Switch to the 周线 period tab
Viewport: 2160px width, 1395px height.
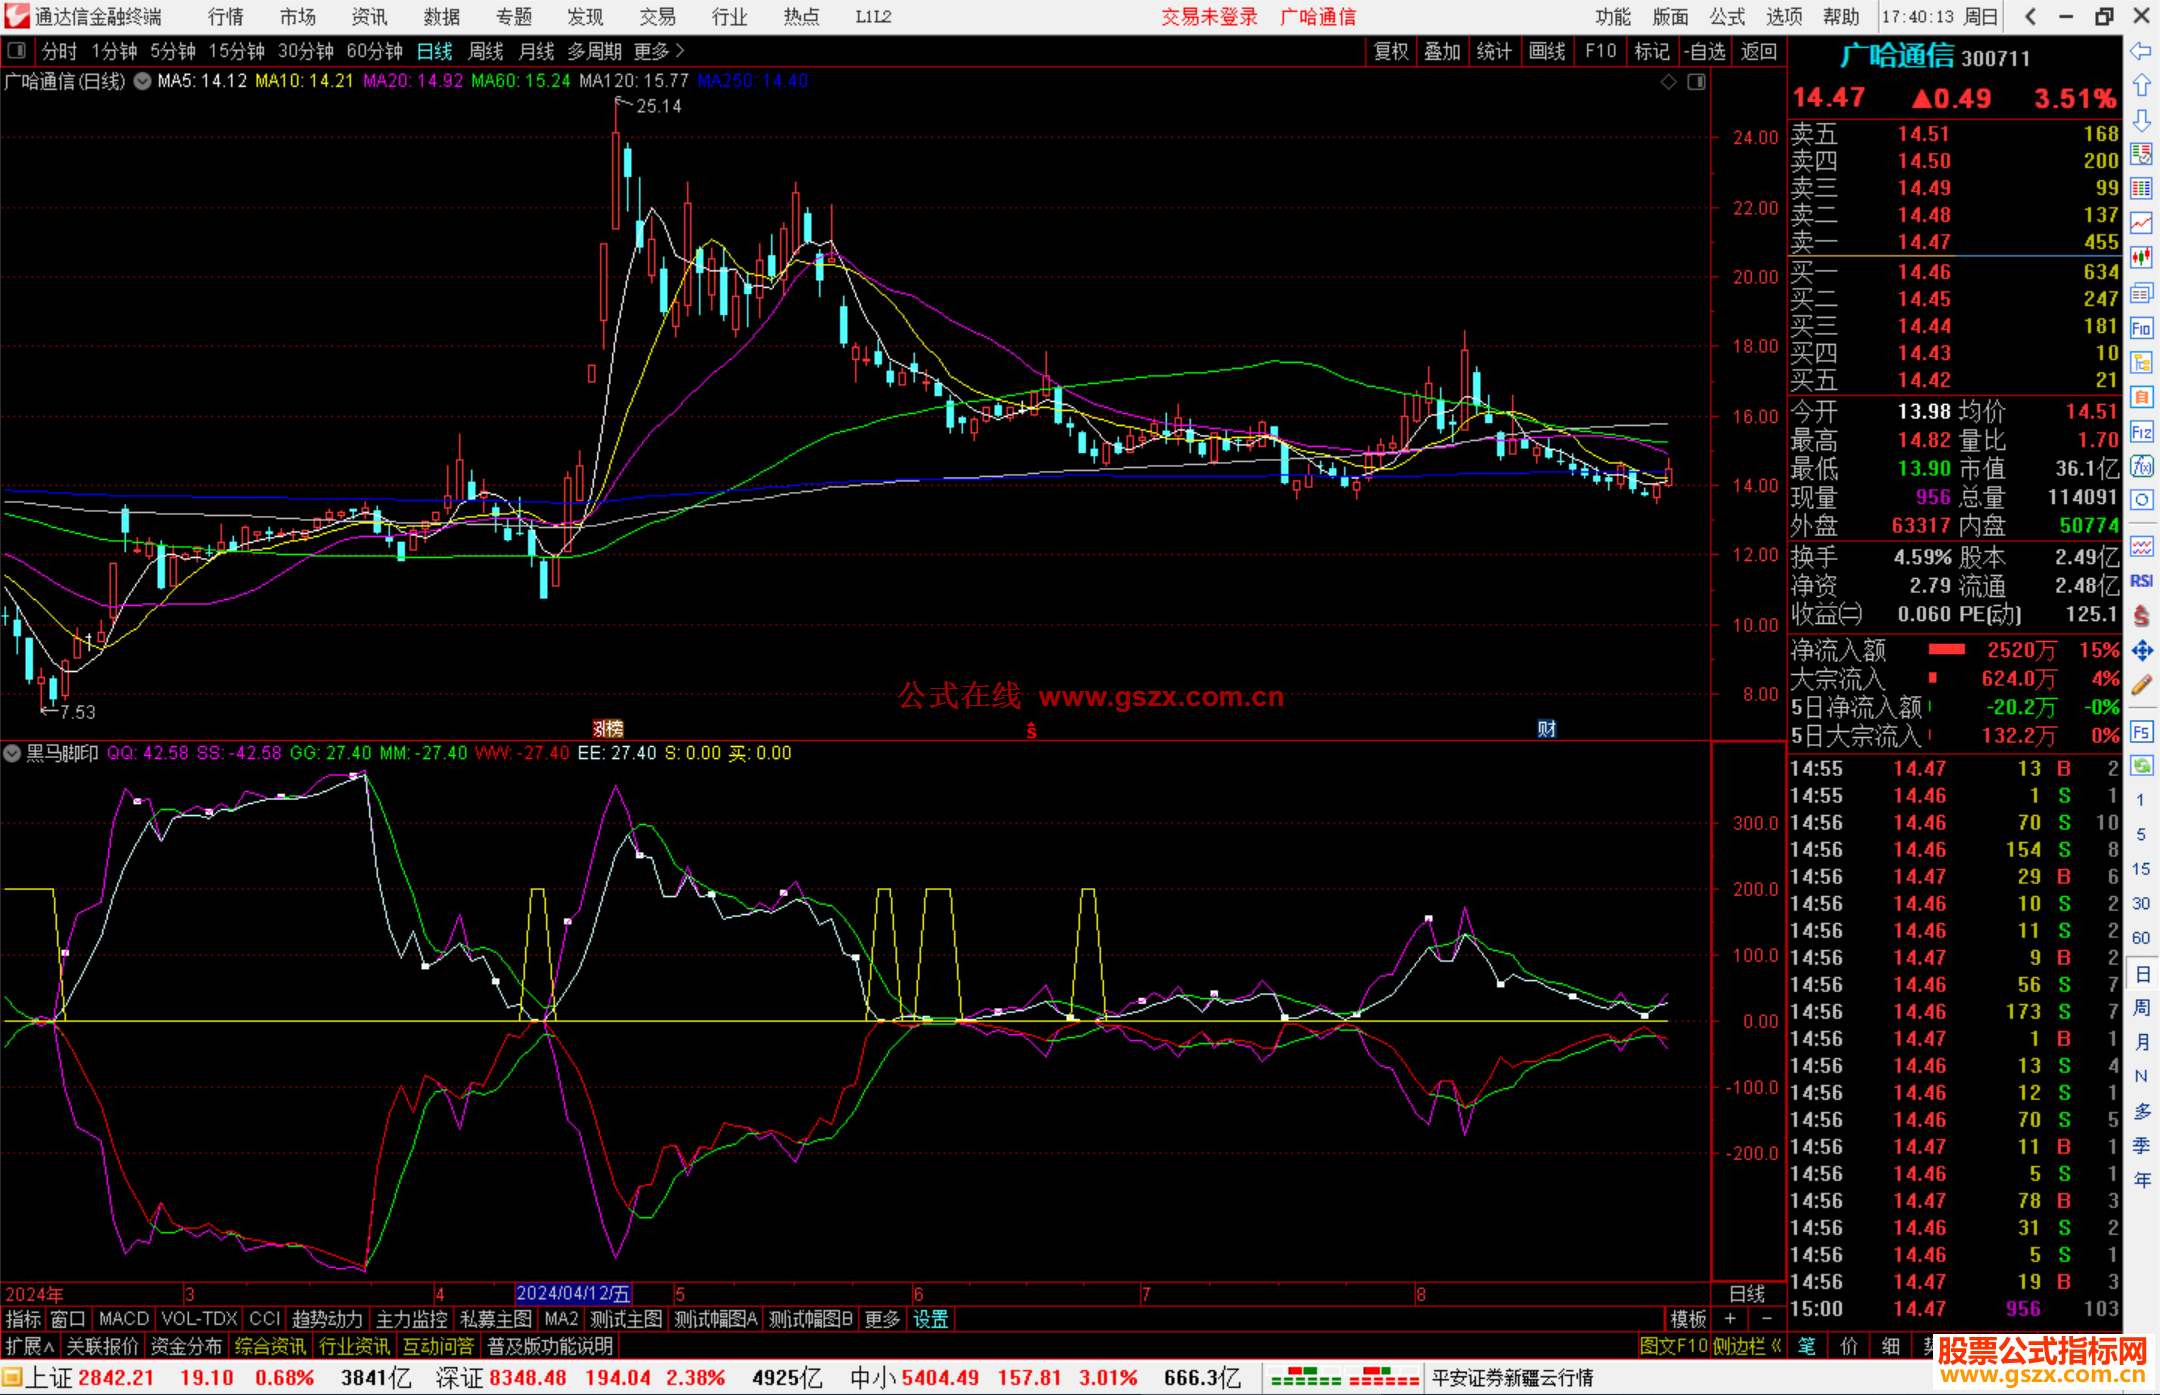tap(486, 51)
